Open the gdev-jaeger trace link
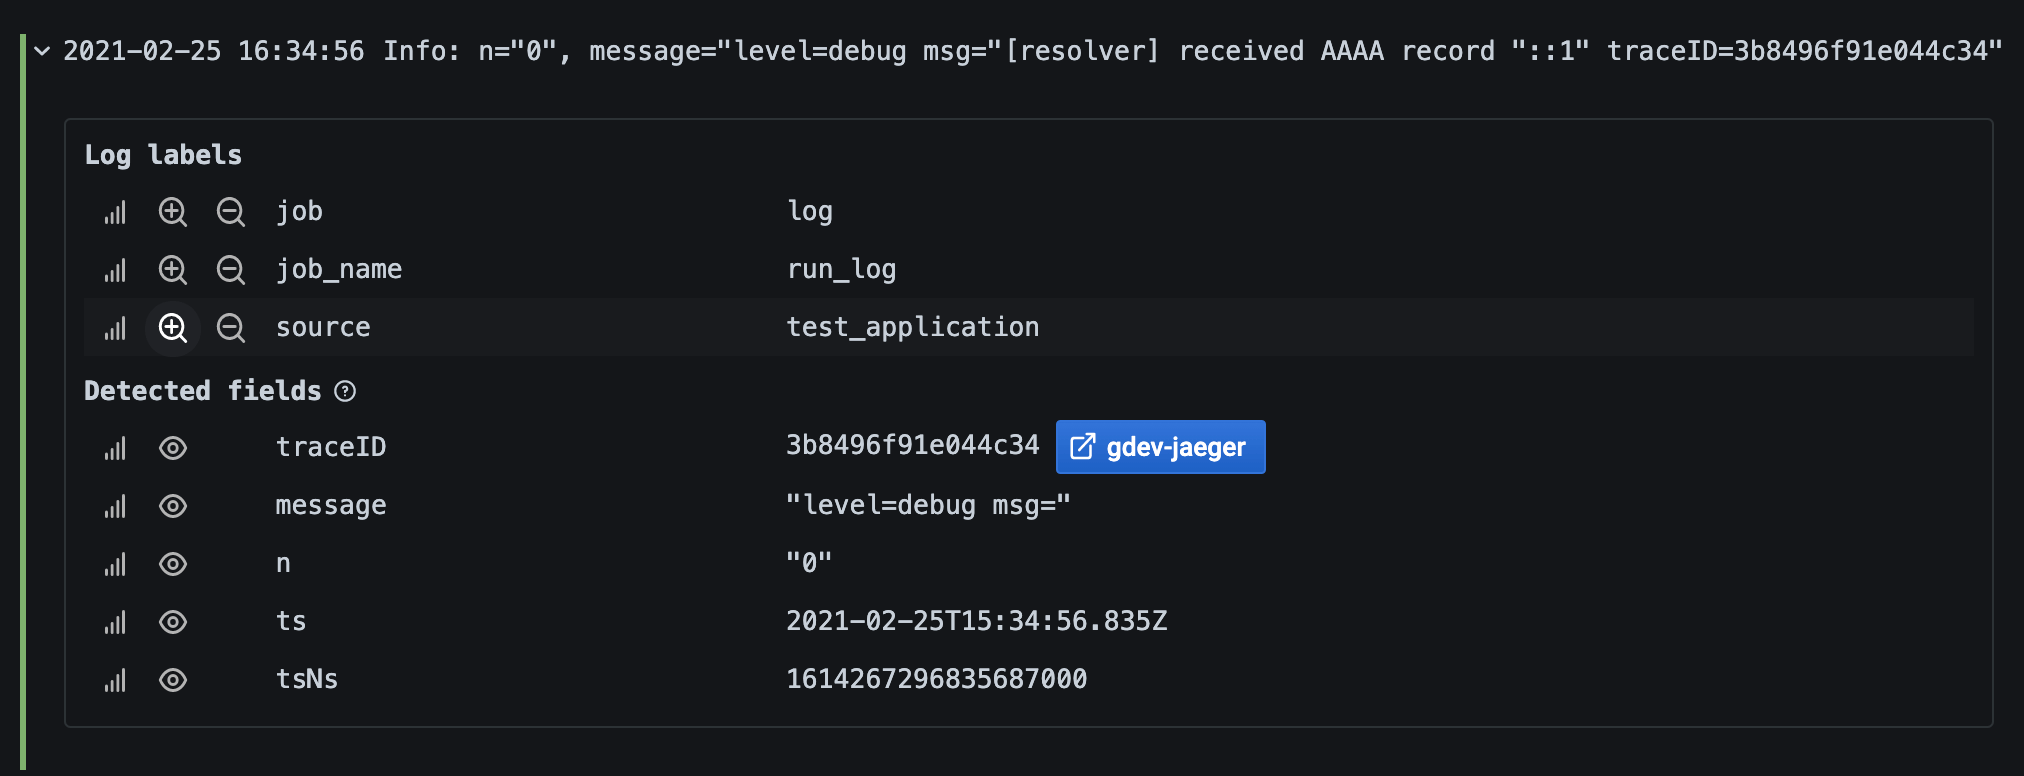The image size is (2024, 776). 1160,447
